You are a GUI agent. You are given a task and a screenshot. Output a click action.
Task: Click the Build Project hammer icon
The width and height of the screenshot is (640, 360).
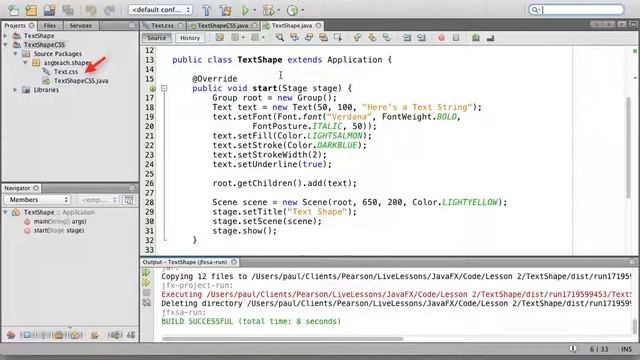207,10
